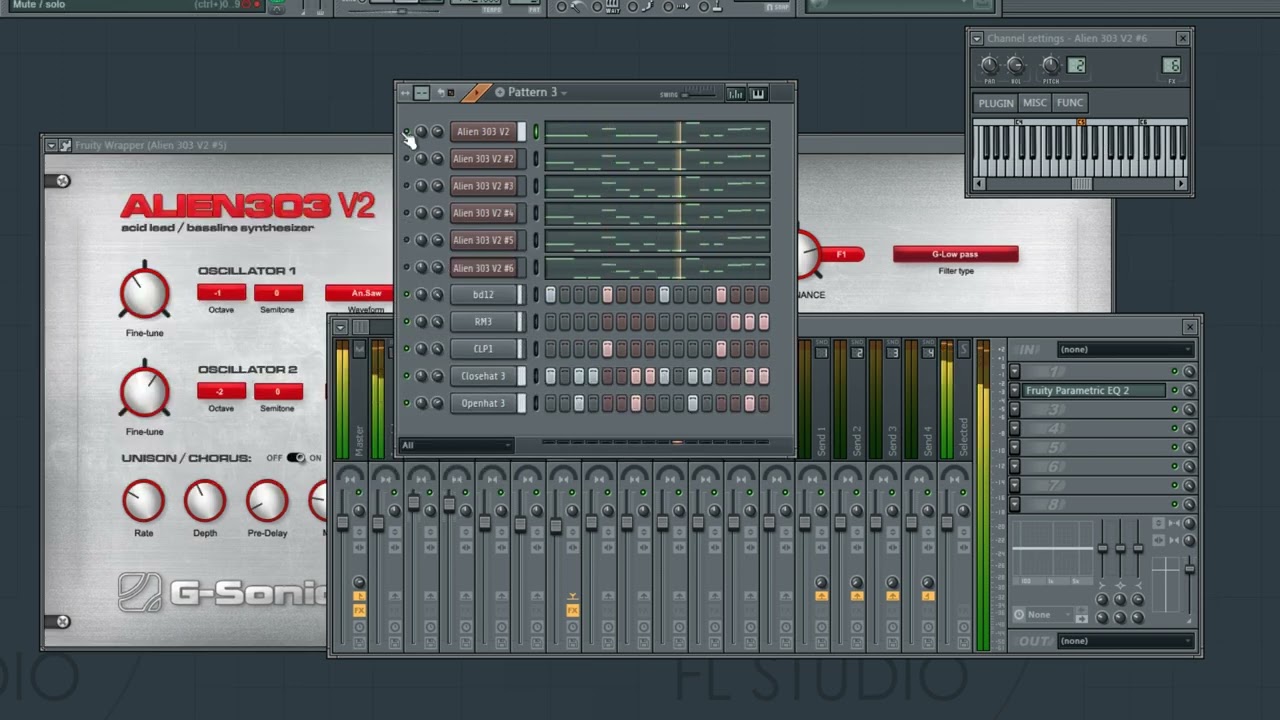Disable the Fruity Parametric EQ 2 effect
This screenshot has height=720, width=1280.
coord(1175,391)
